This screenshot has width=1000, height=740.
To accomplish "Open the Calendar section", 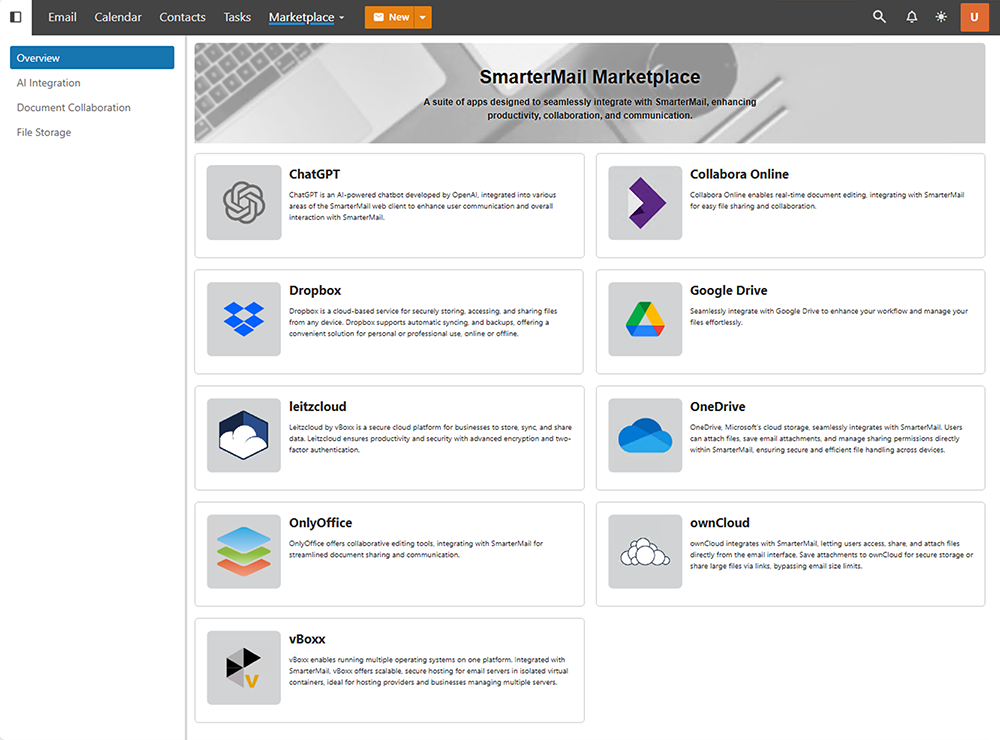I will click(x=118, y=17).
